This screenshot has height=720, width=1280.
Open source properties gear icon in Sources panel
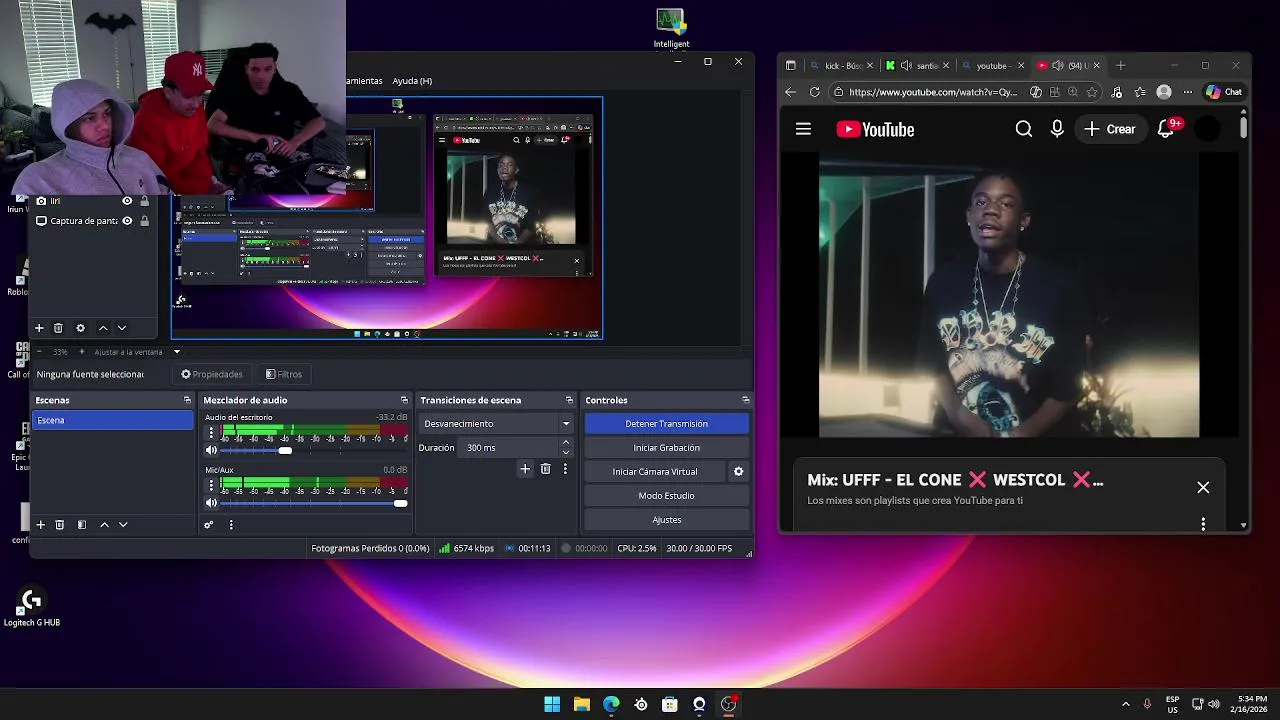point(81,328)
